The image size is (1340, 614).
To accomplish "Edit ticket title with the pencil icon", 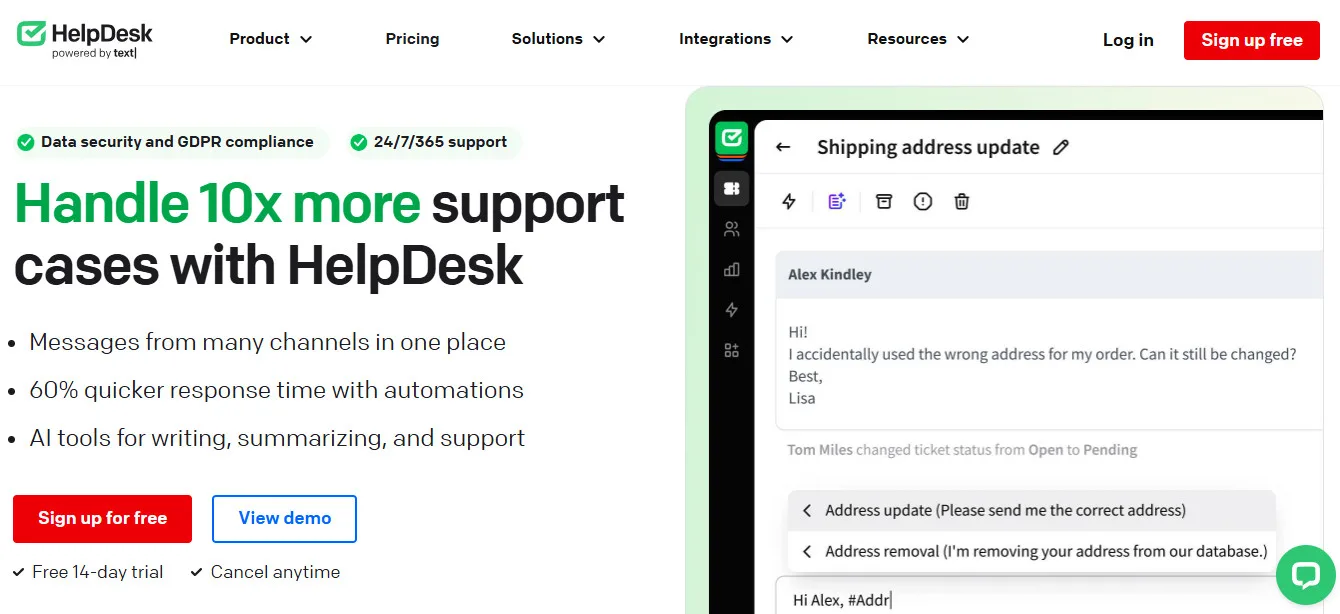I will coord(1061,147).
